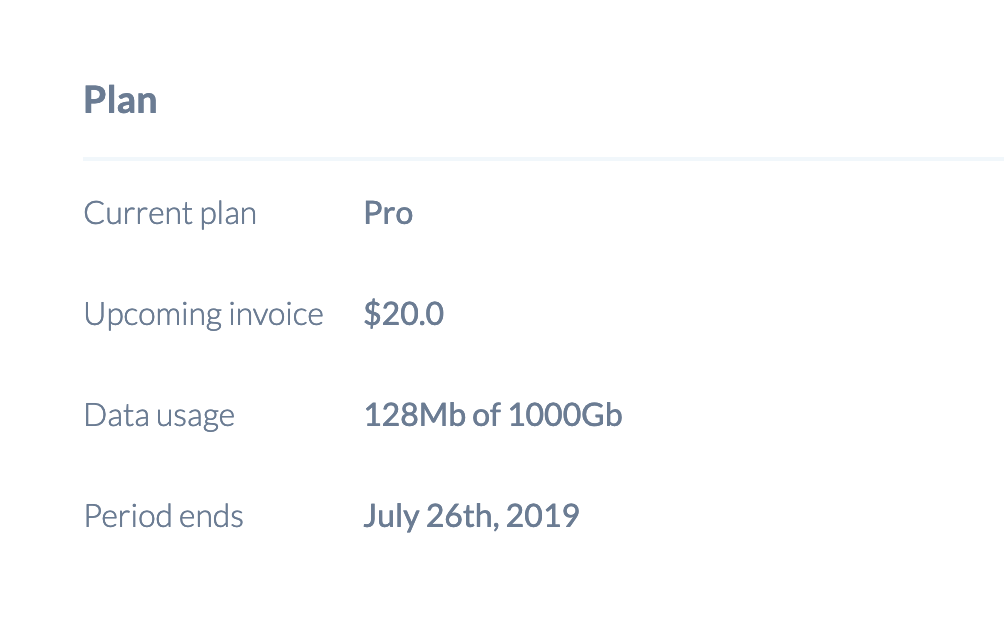Select the Upcoming invoice label
The width and height of the screenshot is (1004, 636).
203,315
